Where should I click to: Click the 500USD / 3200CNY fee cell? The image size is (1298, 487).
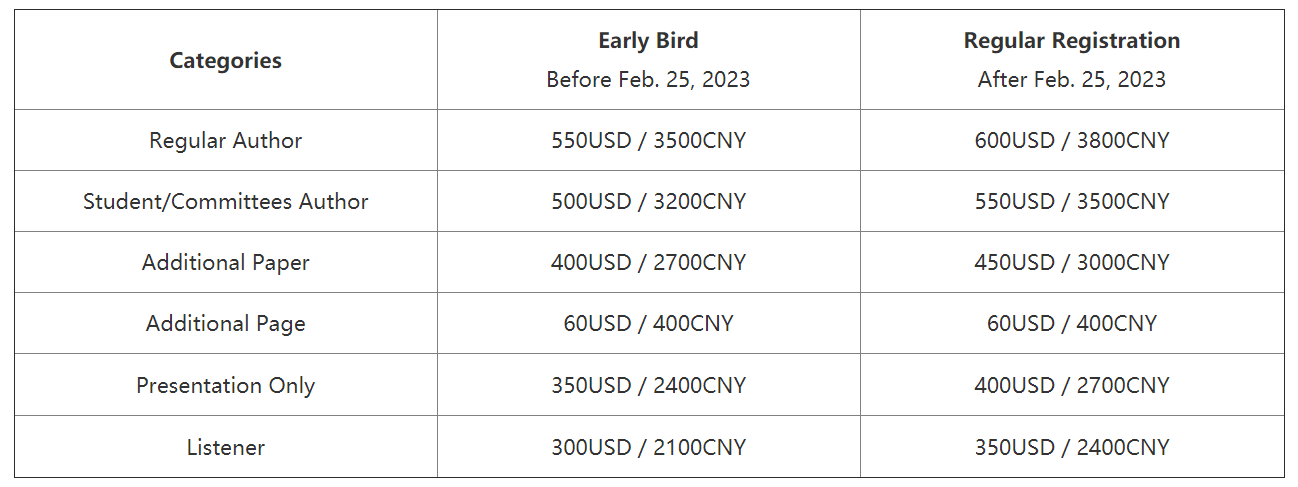click(x=648, y=202)
